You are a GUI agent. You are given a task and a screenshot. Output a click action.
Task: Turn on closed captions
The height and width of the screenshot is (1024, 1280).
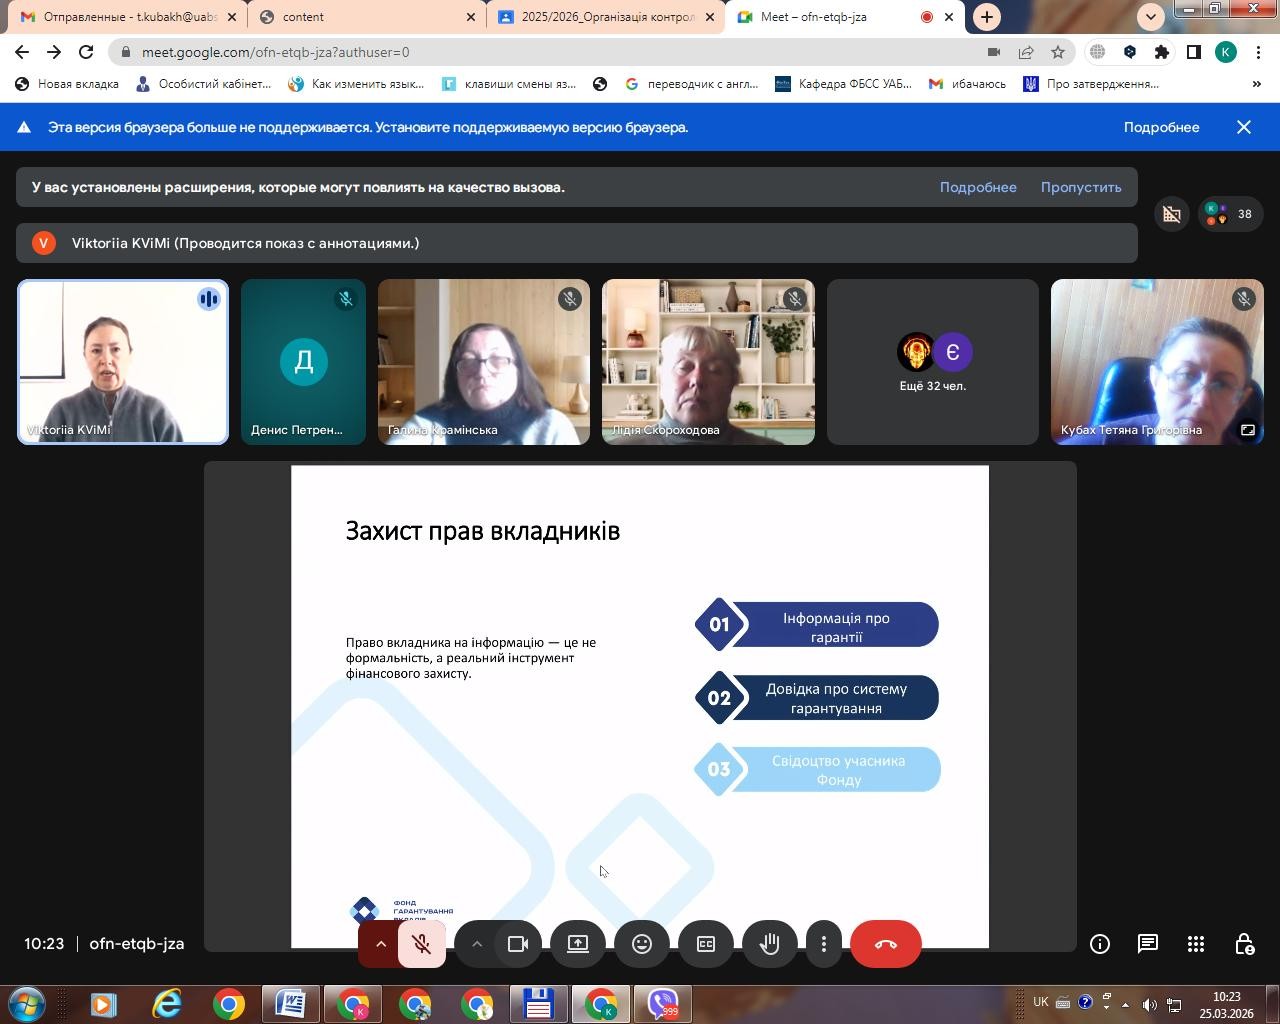coord(706,944)
